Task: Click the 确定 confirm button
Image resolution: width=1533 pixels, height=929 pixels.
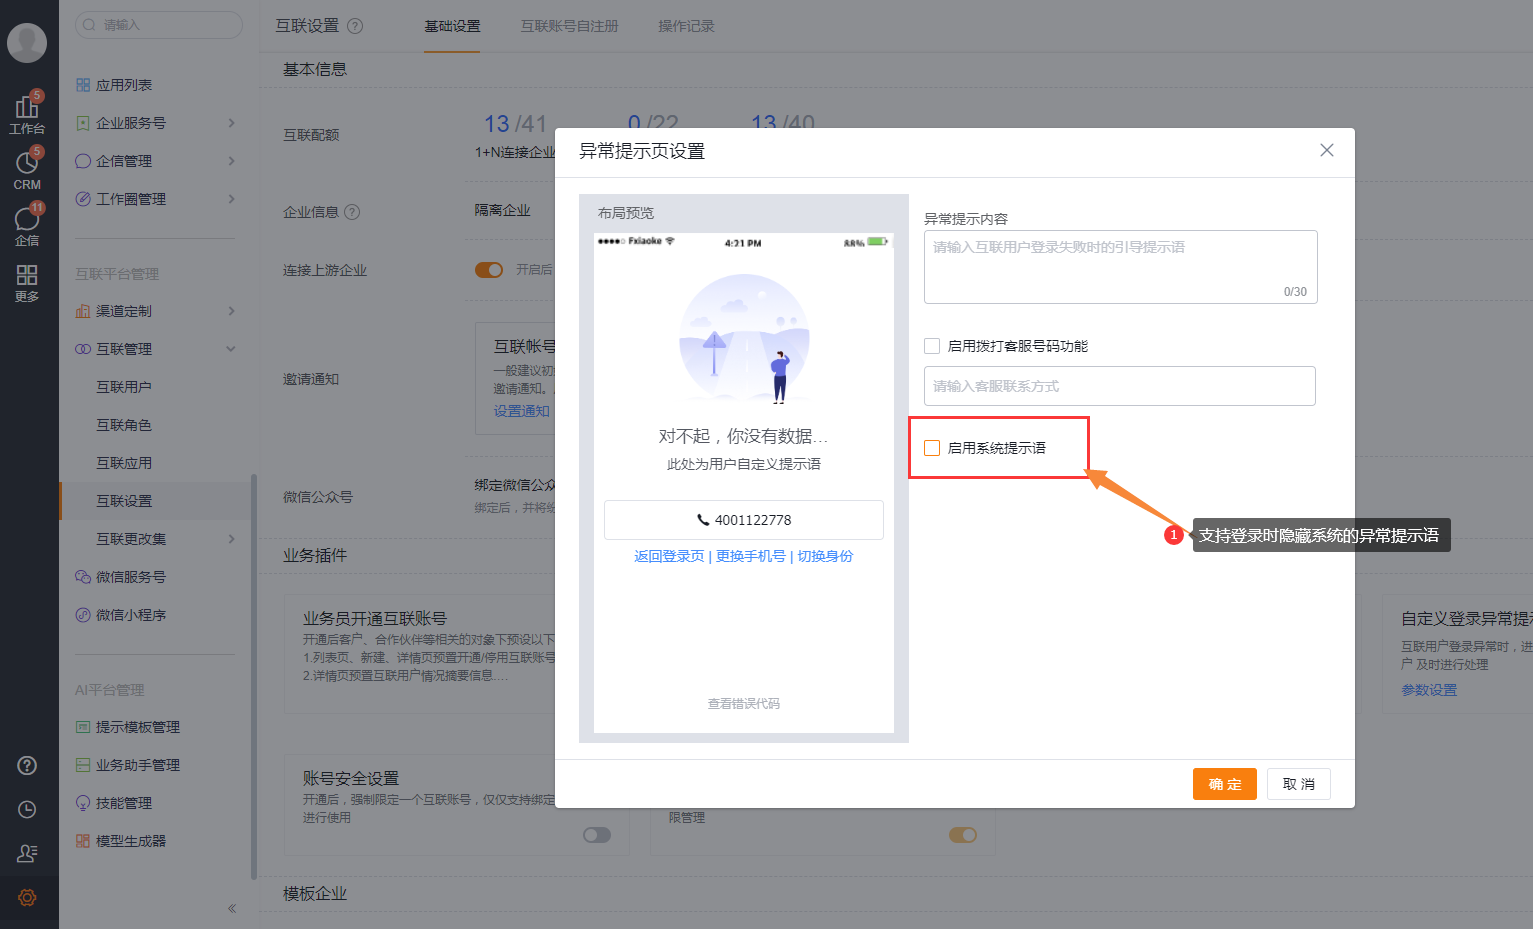Action: [1224, 784]
